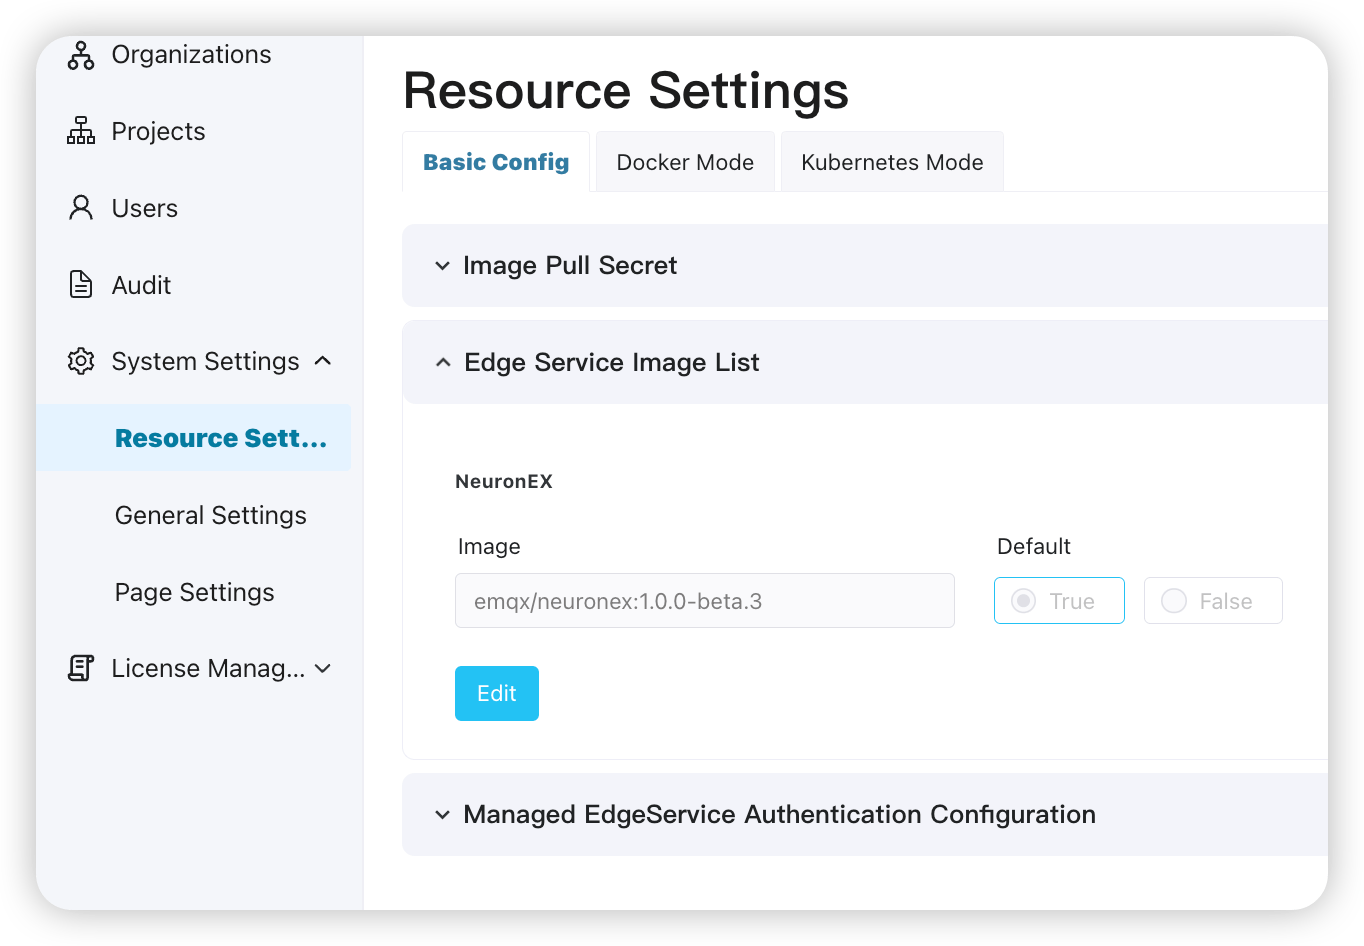Click the License Management scroll icon
The height and width of the screenshot is (946, 1364).
click(x=81, y=668)
